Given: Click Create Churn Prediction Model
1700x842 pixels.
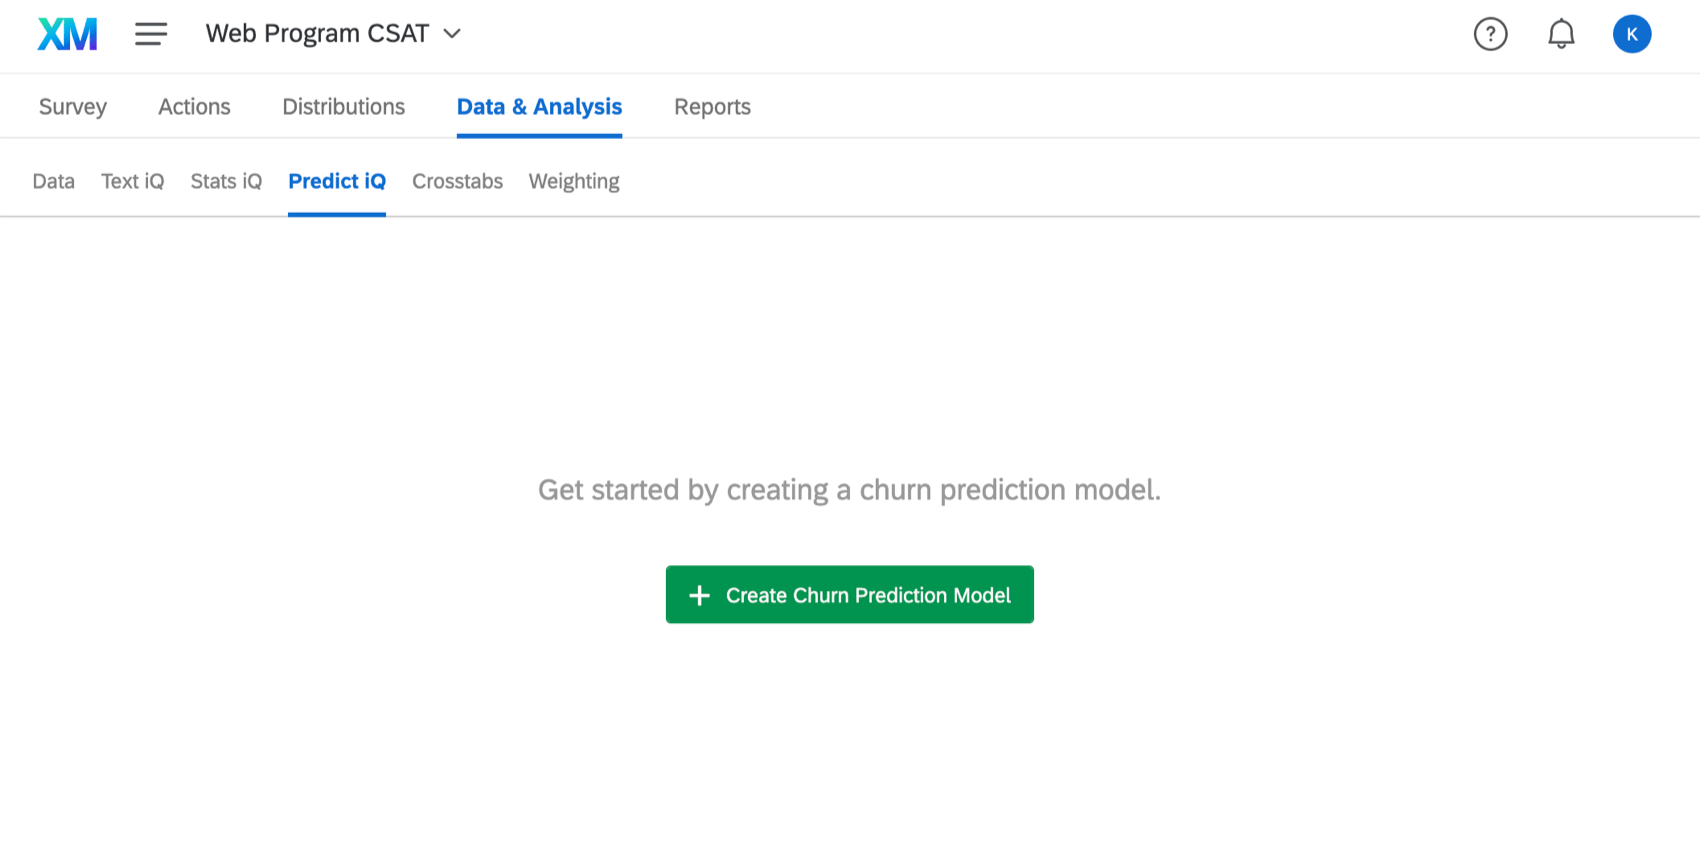Looking at the screenshot, I should tap(849, 594).
